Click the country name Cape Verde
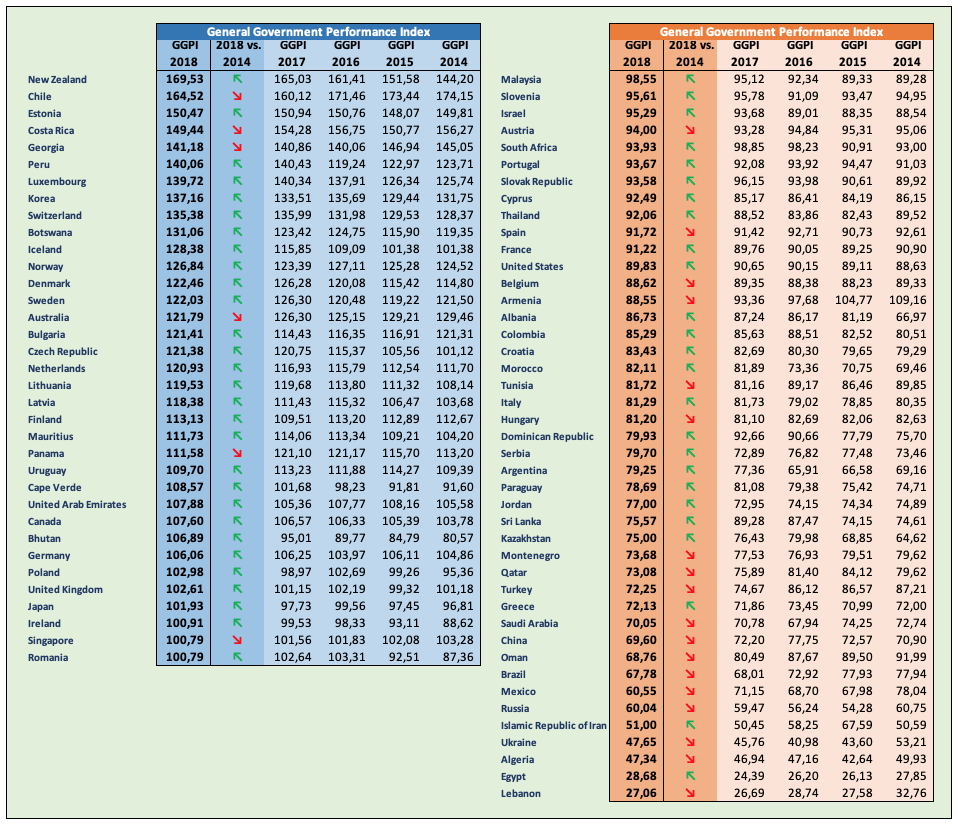Screen dimensions: 958x826 tap(54, 488)
